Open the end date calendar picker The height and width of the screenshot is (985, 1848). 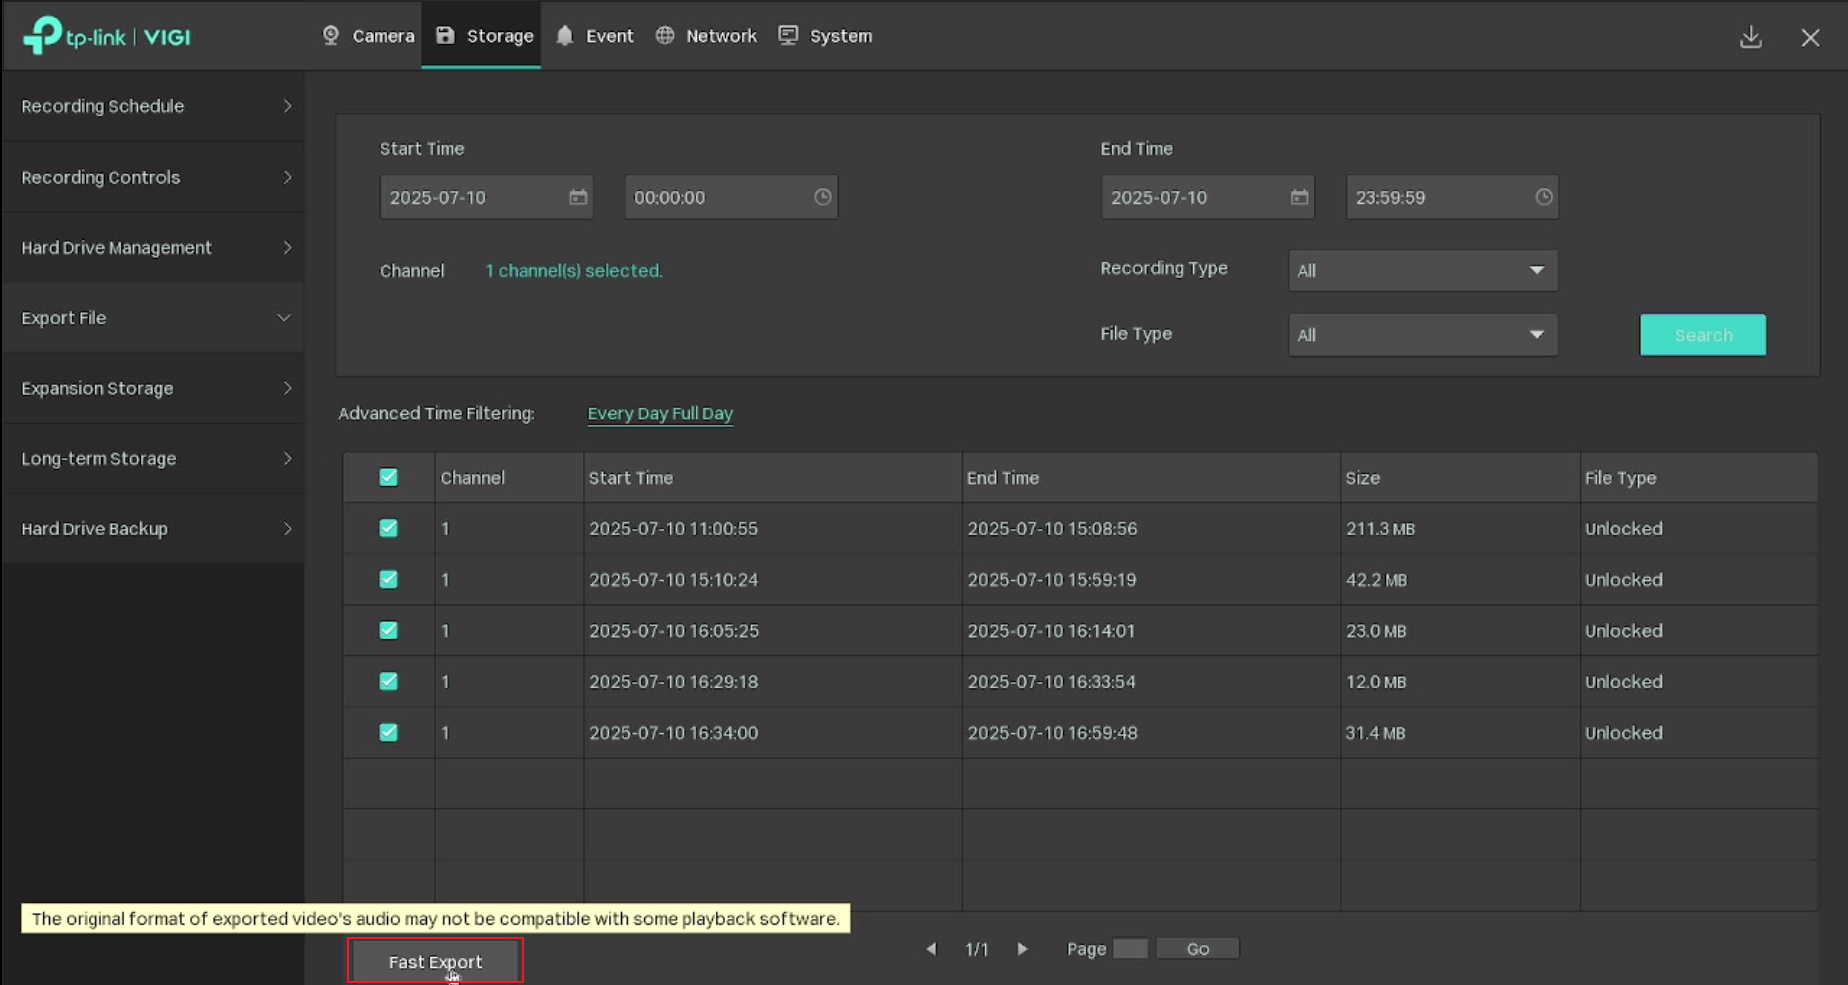point(1299,197)
